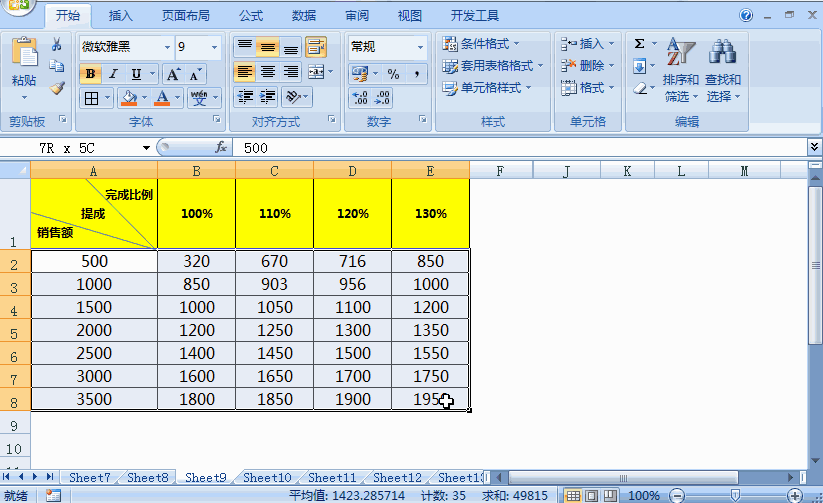
Task: Increase font size with large A
Action: tap(173, 74)
